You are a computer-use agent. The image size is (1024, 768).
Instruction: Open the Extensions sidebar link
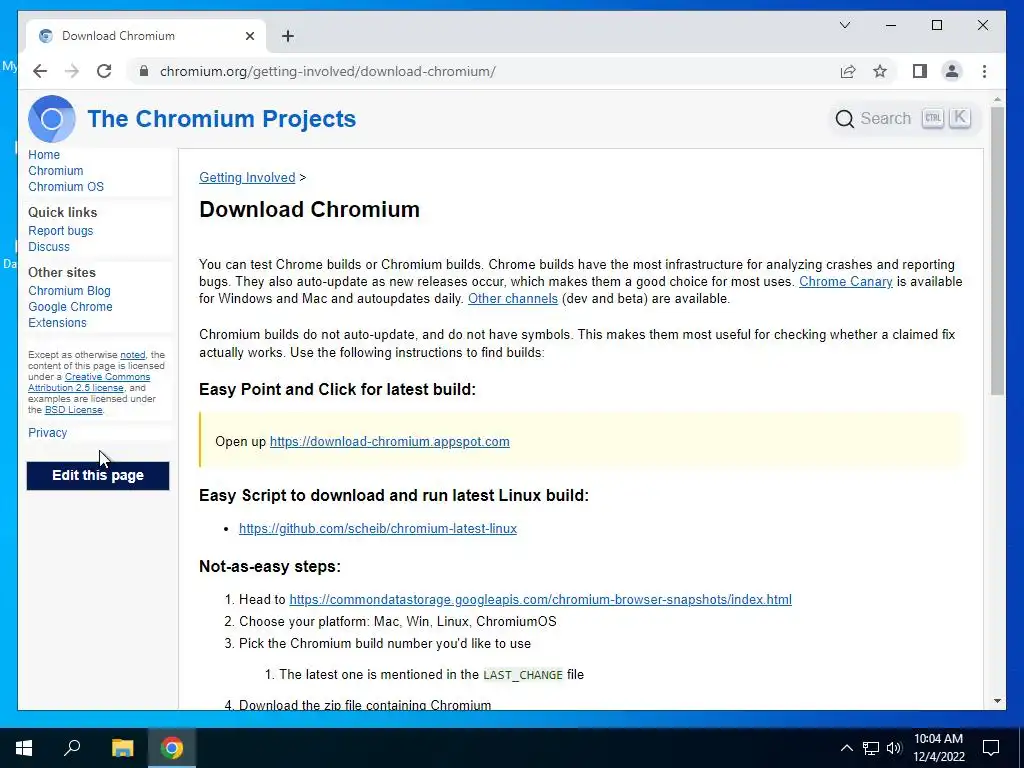point(57,323)
